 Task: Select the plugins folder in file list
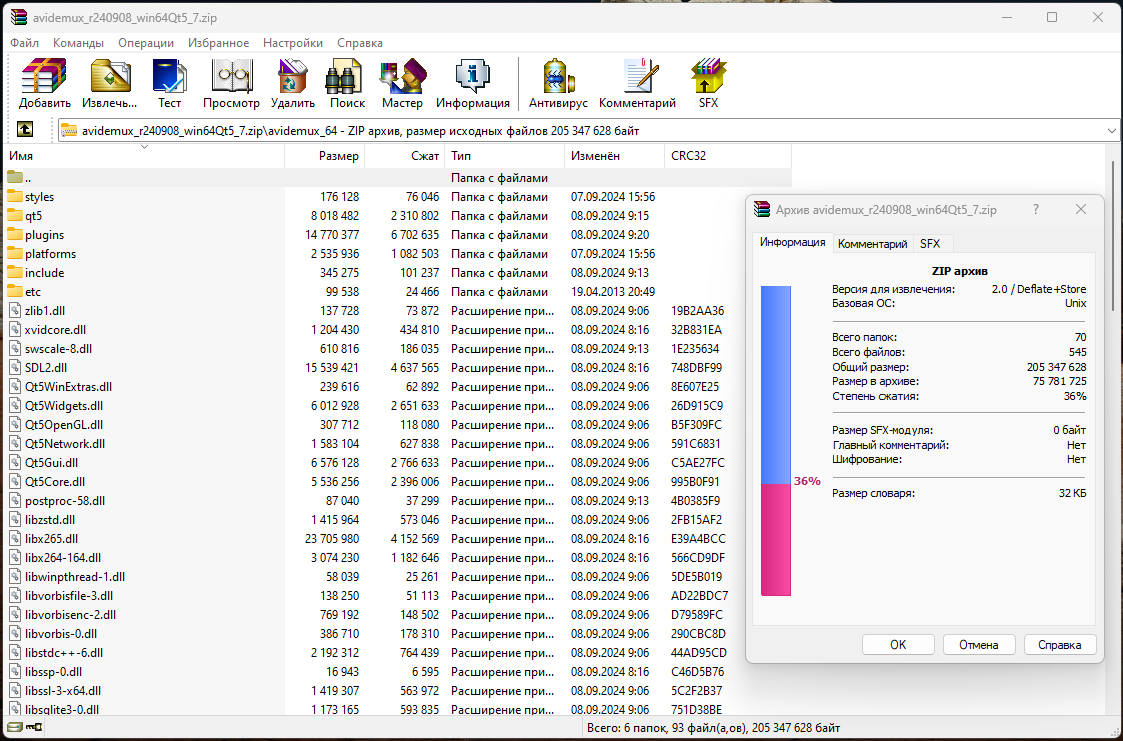[44, 235]
